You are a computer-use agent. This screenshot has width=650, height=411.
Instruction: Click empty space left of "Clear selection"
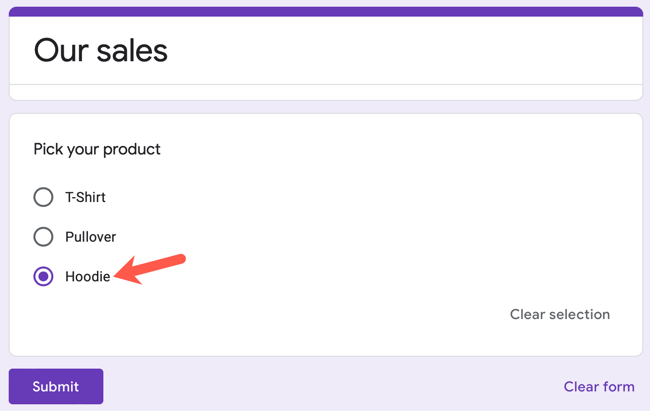[300, 314]
